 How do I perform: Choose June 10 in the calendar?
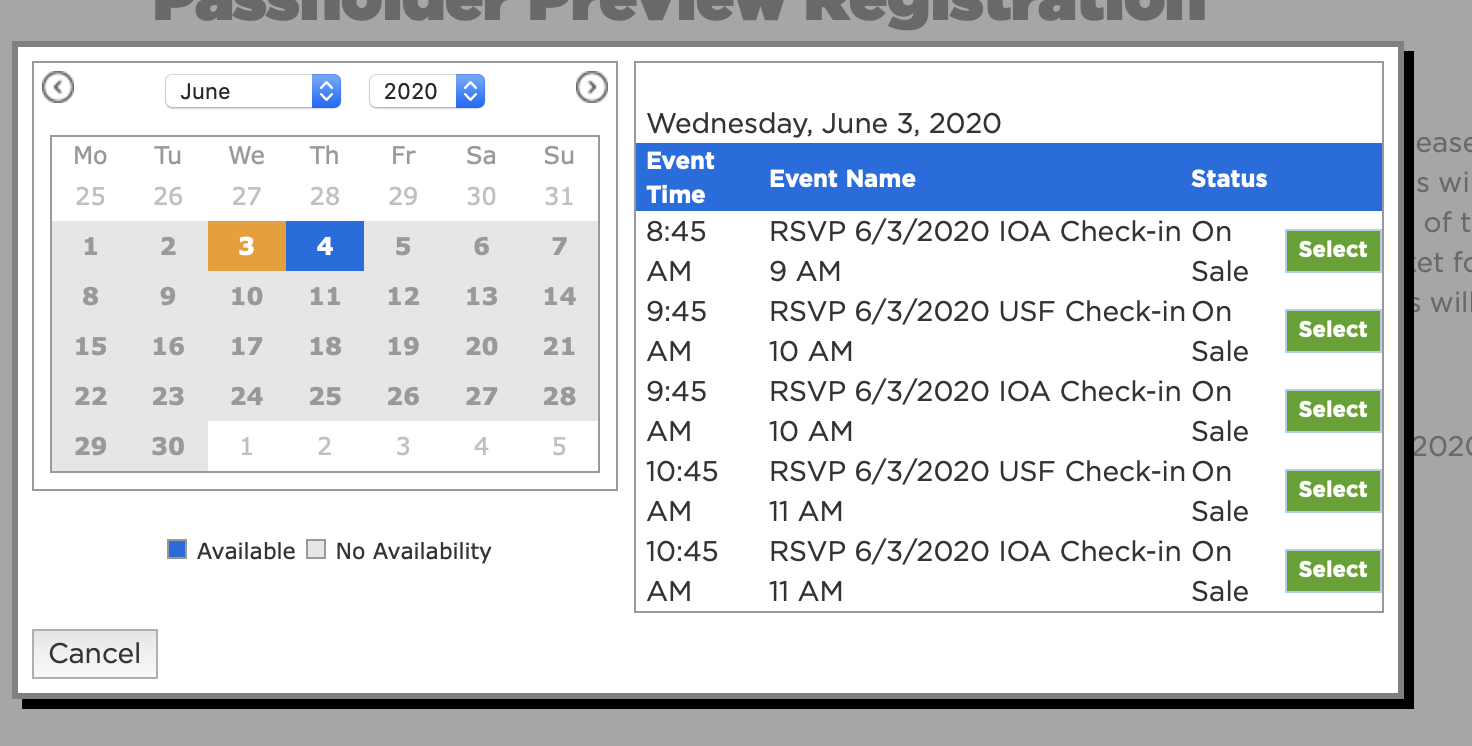pyautogui.click(x=247, y=296)
